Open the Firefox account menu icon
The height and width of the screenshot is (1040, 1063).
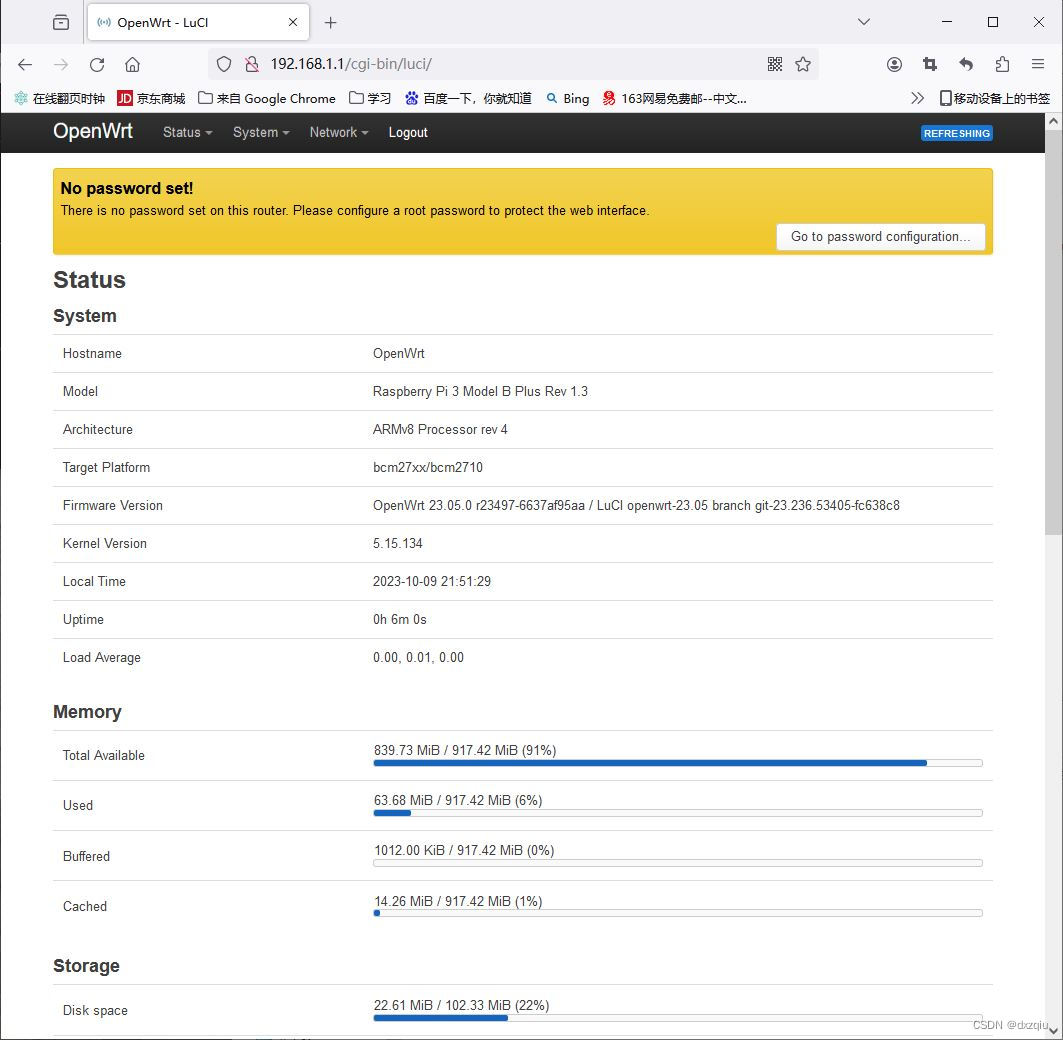[893, 63]
